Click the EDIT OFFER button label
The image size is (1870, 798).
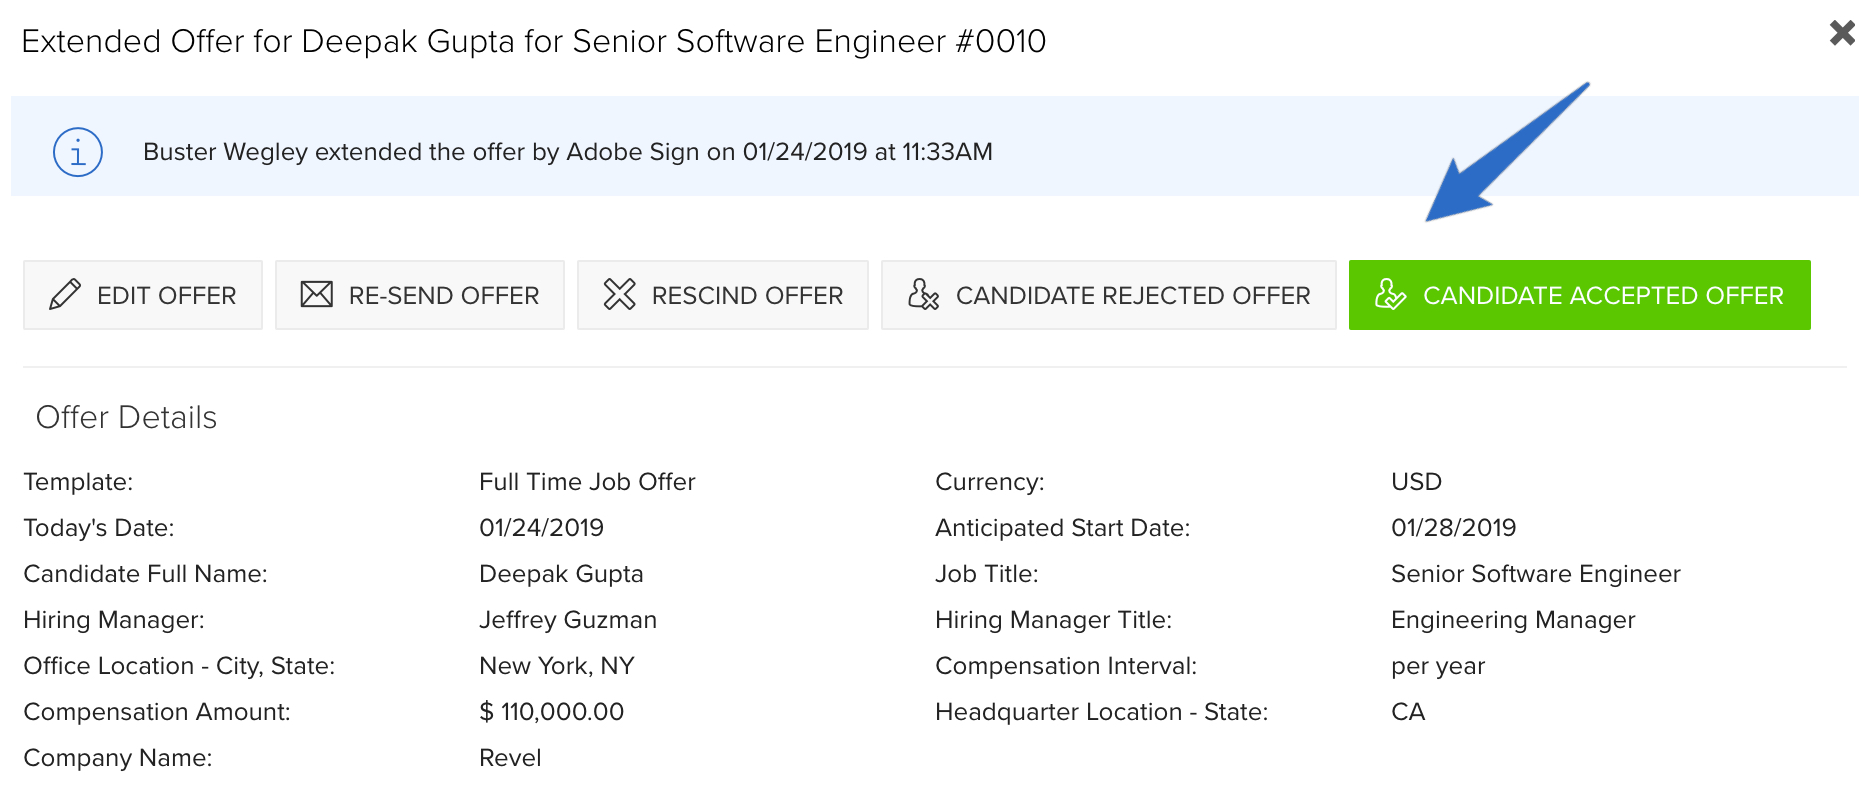[167, 296]
